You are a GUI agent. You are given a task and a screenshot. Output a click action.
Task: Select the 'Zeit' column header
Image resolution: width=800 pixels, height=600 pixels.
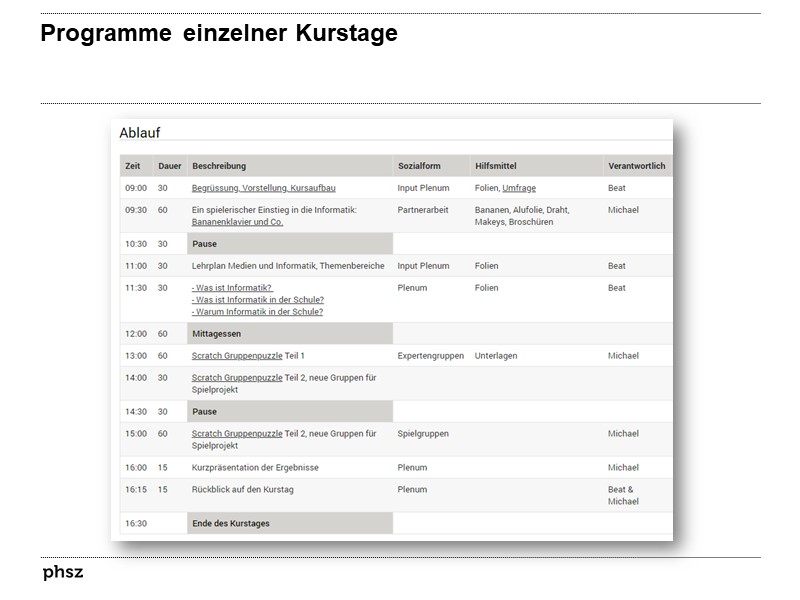133,165
